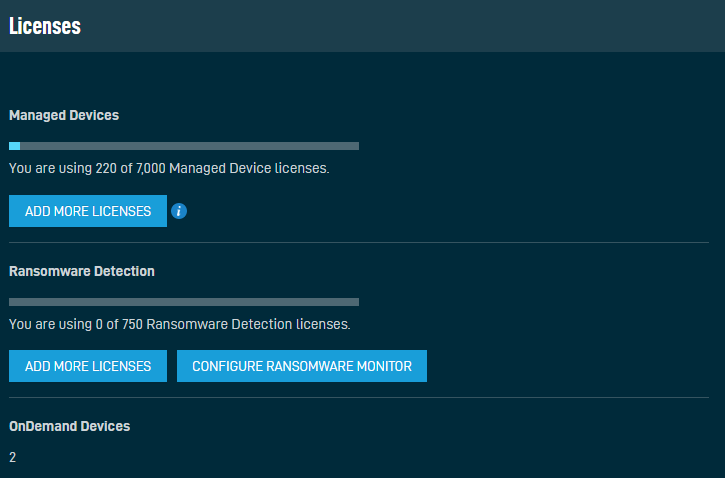This screenshot has width=725, height=478.
Task: Click the divider line above OnDemand Devices
Action: [x=359, y=398]
